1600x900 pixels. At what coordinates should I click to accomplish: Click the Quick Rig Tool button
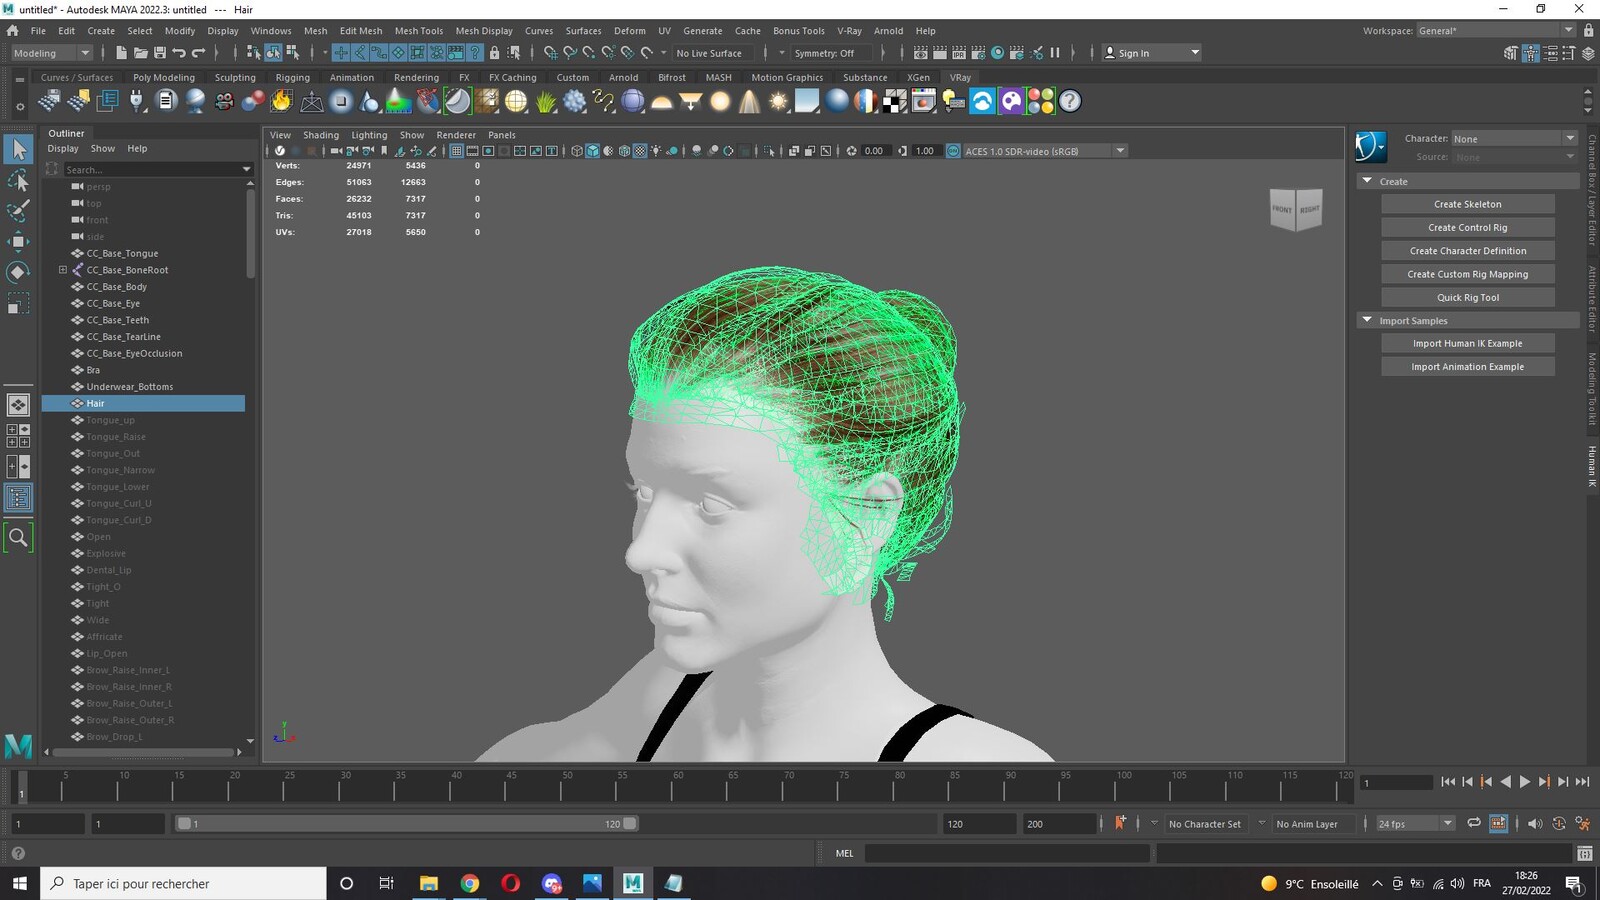1467,297
